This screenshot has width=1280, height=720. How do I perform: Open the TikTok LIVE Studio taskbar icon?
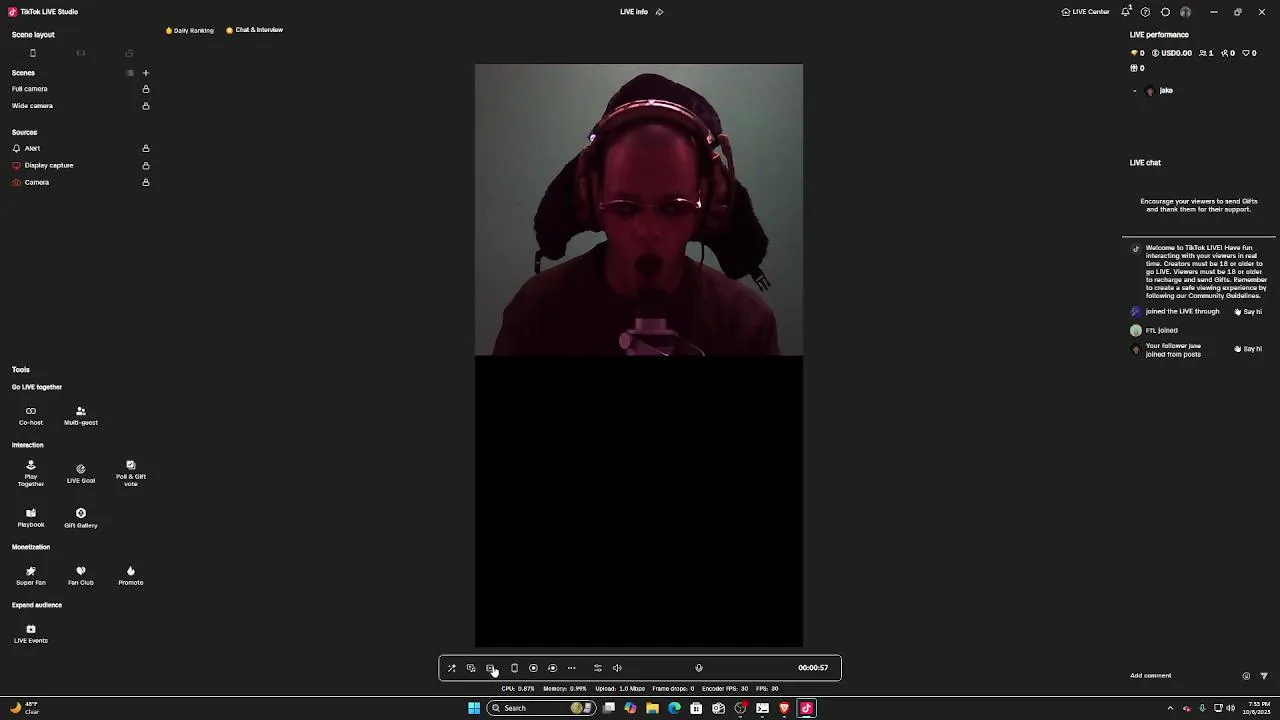coord(806,708)
